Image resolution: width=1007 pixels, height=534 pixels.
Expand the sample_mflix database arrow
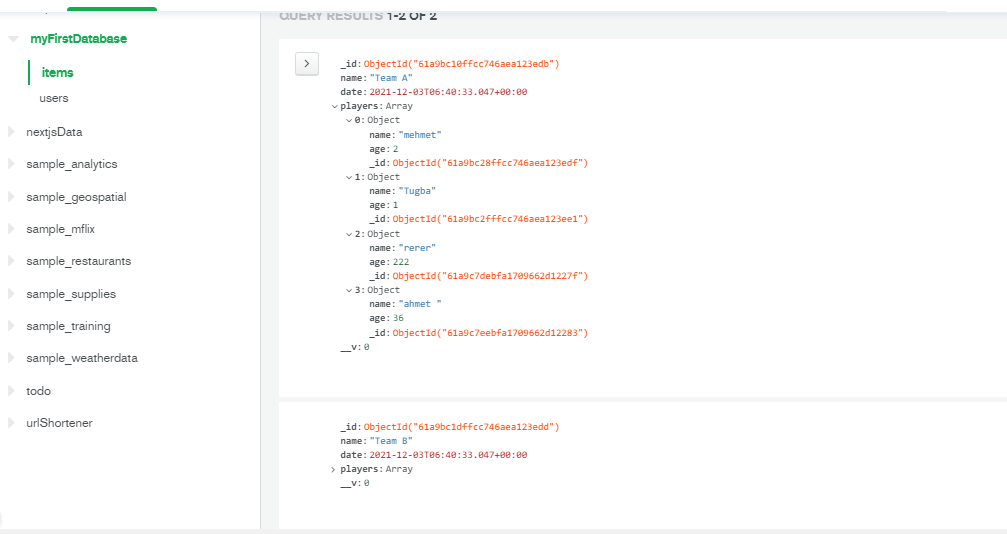pos(11,229)
